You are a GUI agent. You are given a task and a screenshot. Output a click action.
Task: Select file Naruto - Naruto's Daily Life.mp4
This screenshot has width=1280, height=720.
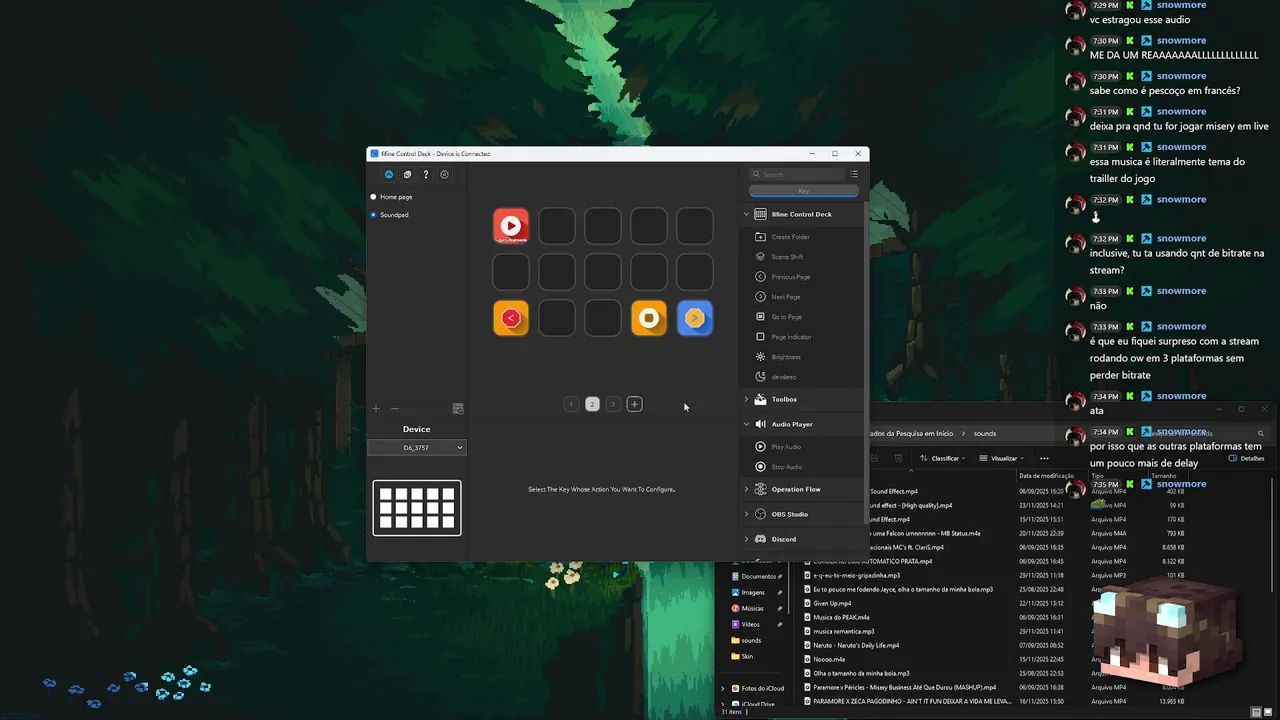coord(851,645)
